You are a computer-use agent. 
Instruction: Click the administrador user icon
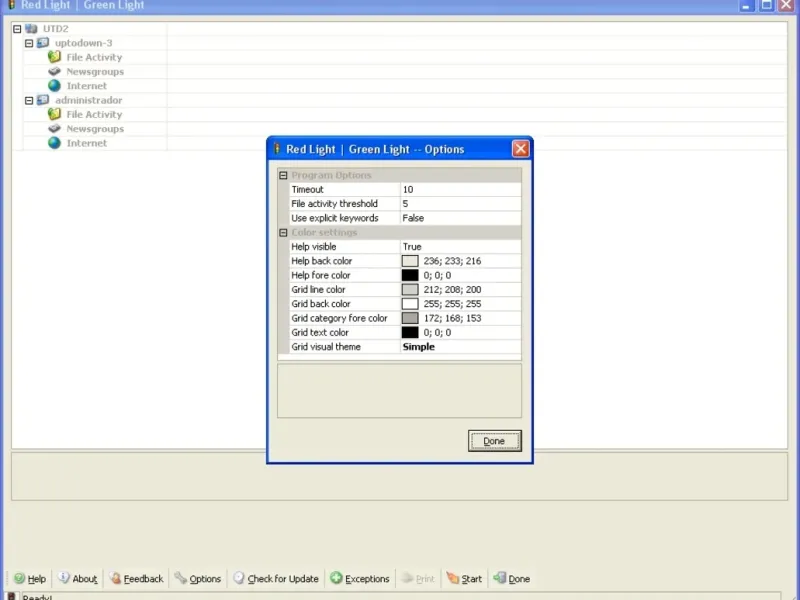pyautogui.click(x=43, y=100)
